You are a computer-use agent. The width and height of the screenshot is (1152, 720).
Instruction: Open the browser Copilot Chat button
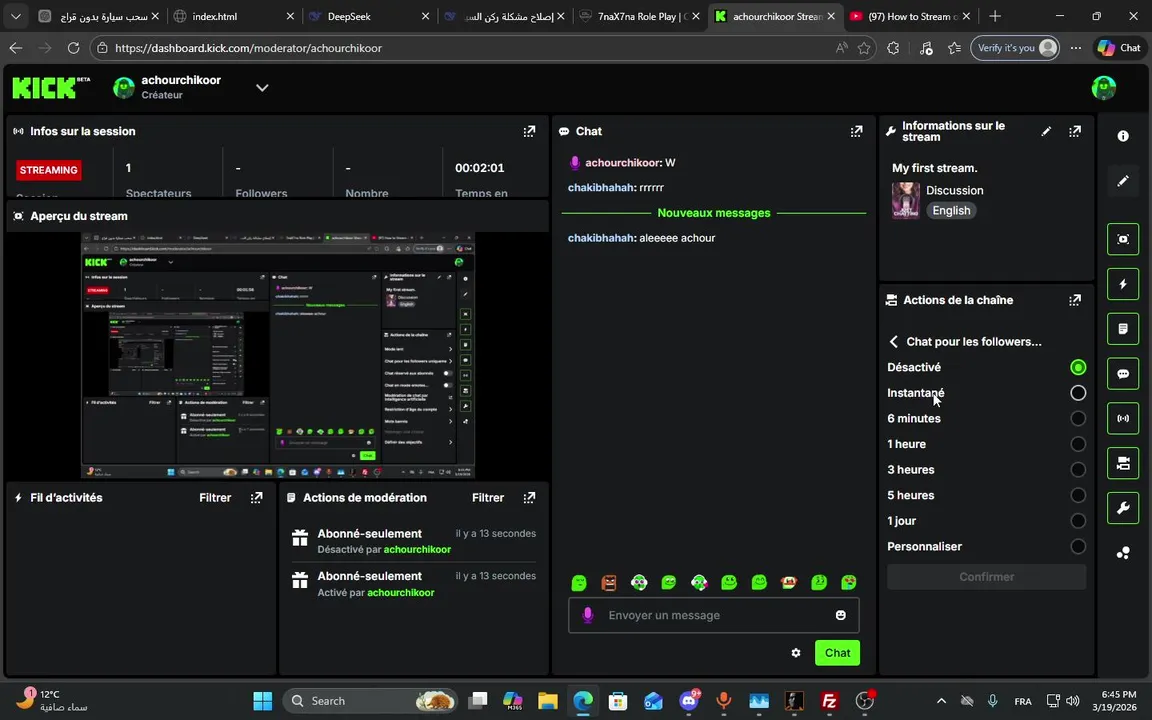tap(1119, 48)
